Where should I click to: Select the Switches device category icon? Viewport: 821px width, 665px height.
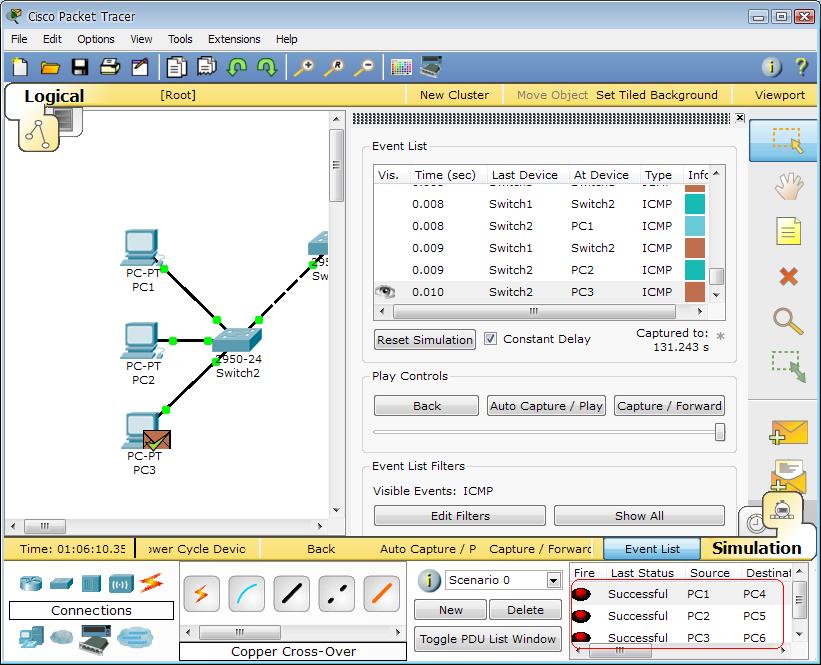click(x=61, y=583)
